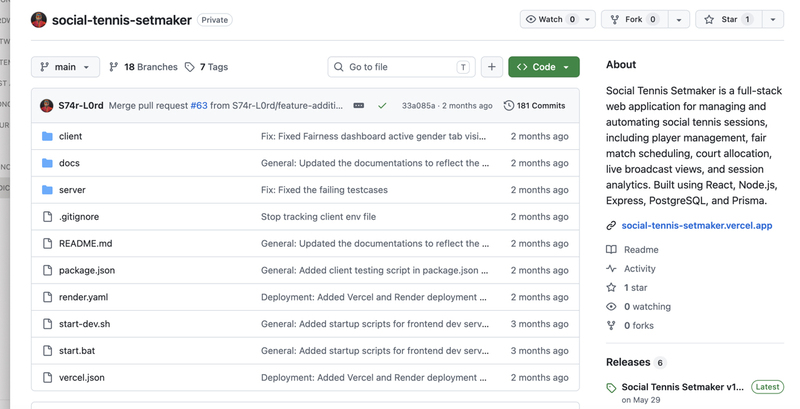Open the 18 Branches link

point(143,67)
